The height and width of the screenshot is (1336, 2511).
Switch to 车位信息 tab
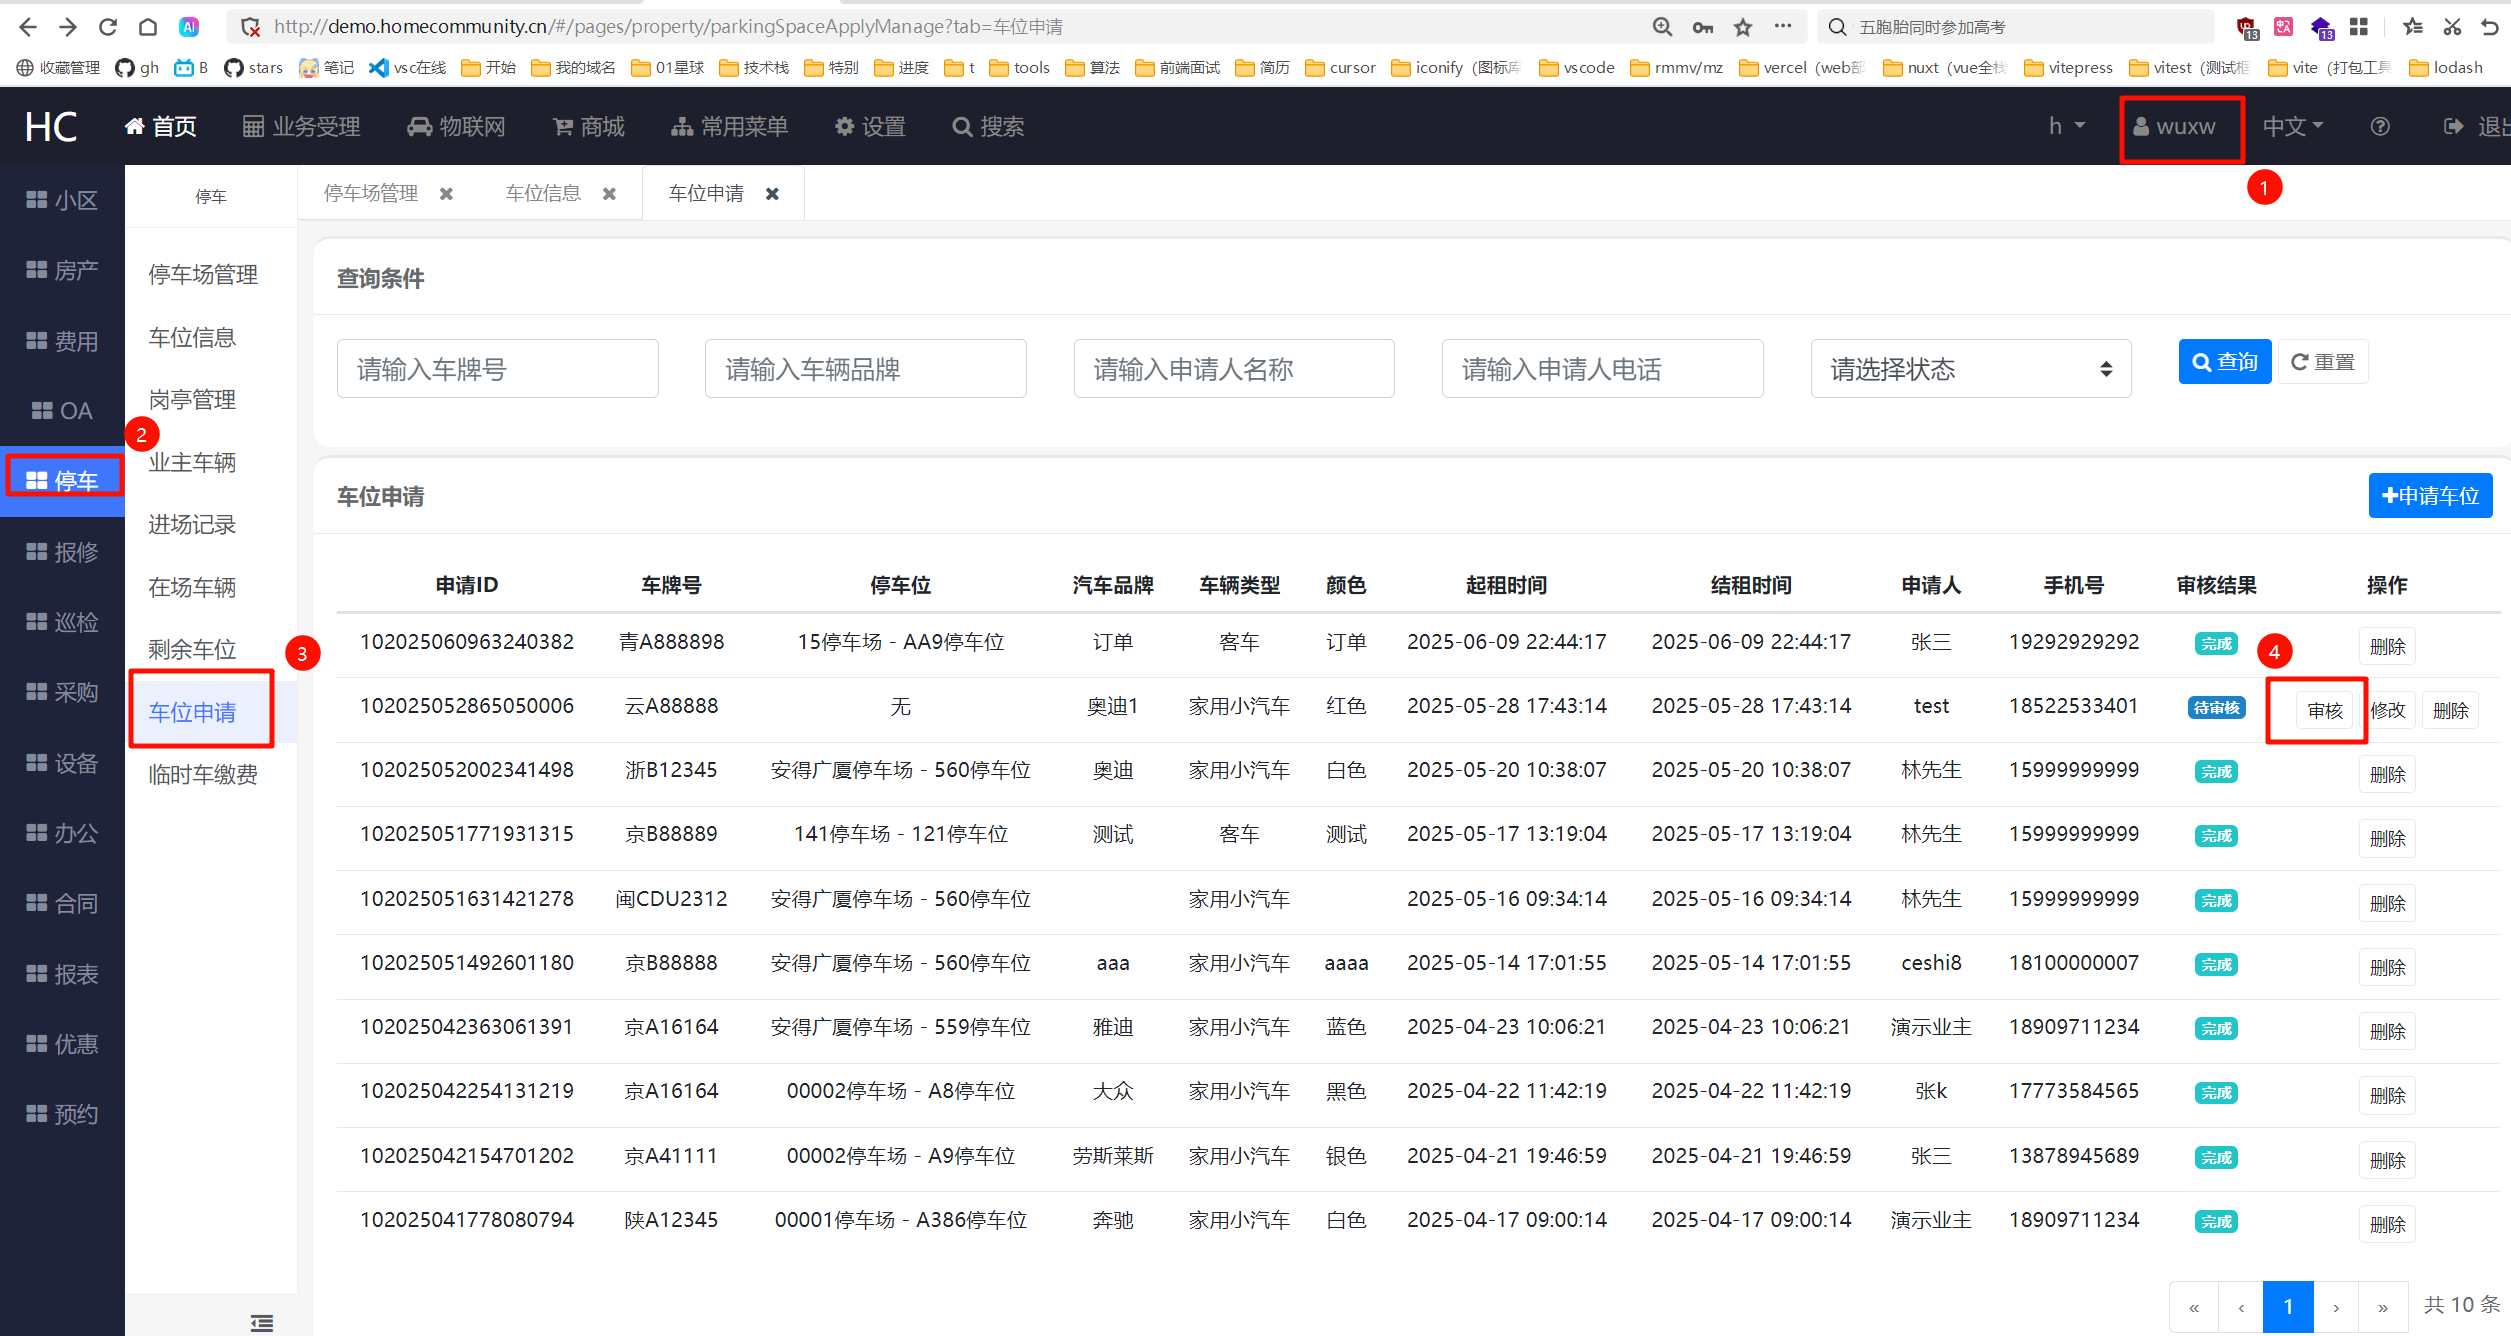543,194
